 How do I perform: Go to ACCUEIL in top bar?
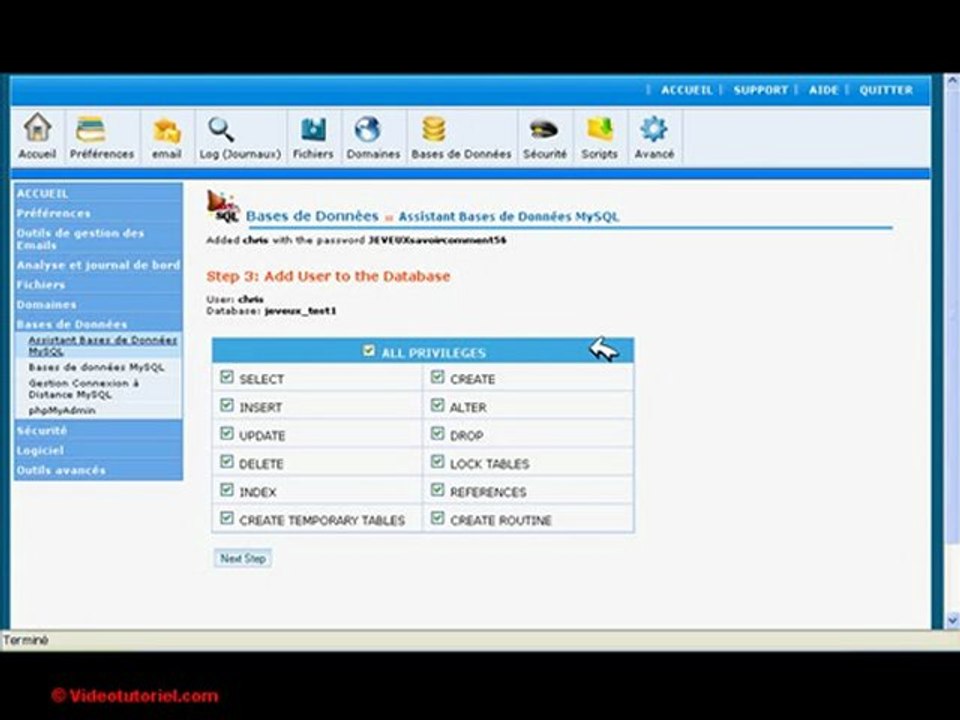(x=686, y=90)
